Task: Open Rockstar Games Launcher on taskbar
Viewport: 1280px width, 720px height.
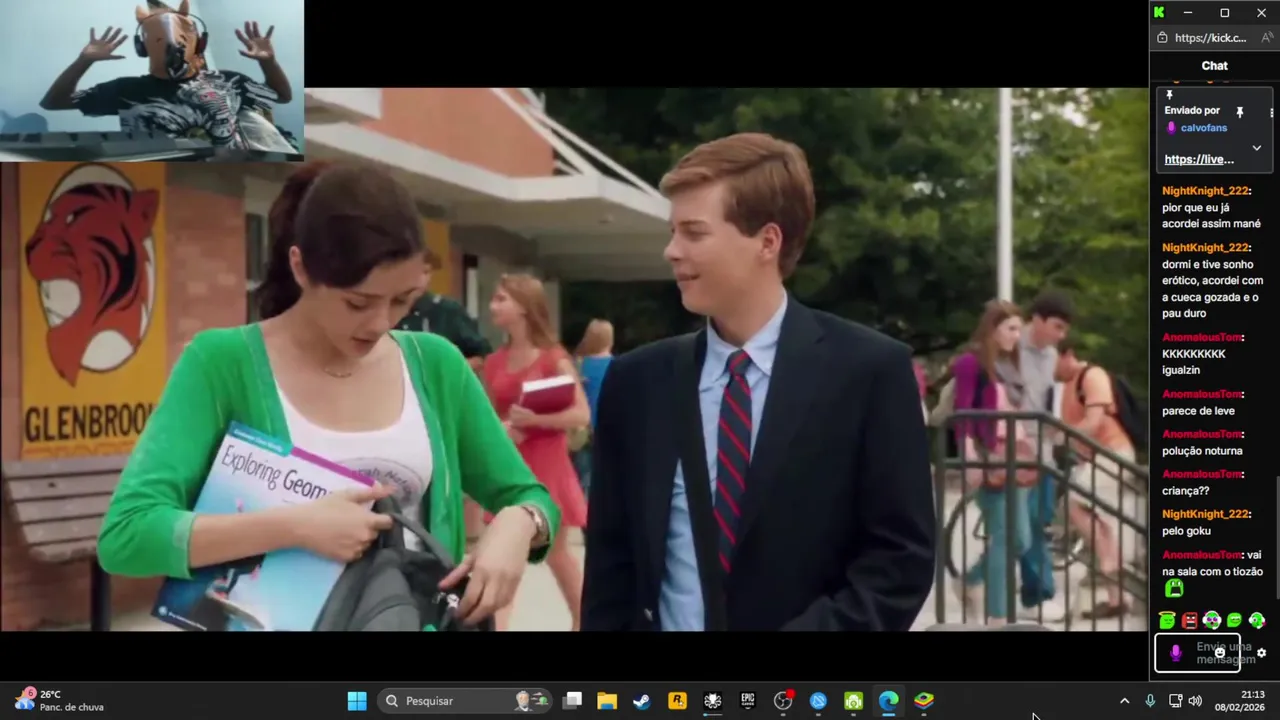Action: 677,701
